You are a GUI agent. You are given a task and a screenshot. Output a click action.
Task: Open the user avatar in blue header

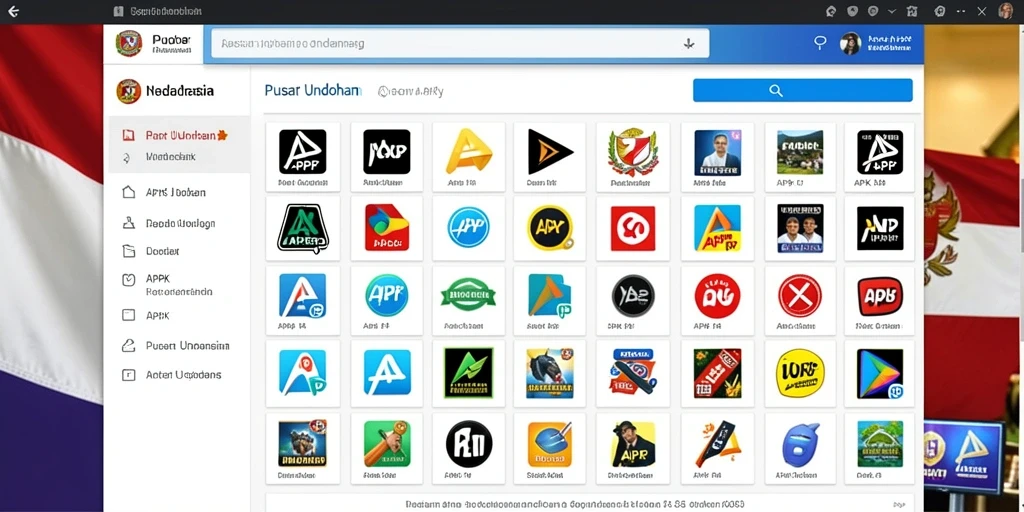click(850, 43)
